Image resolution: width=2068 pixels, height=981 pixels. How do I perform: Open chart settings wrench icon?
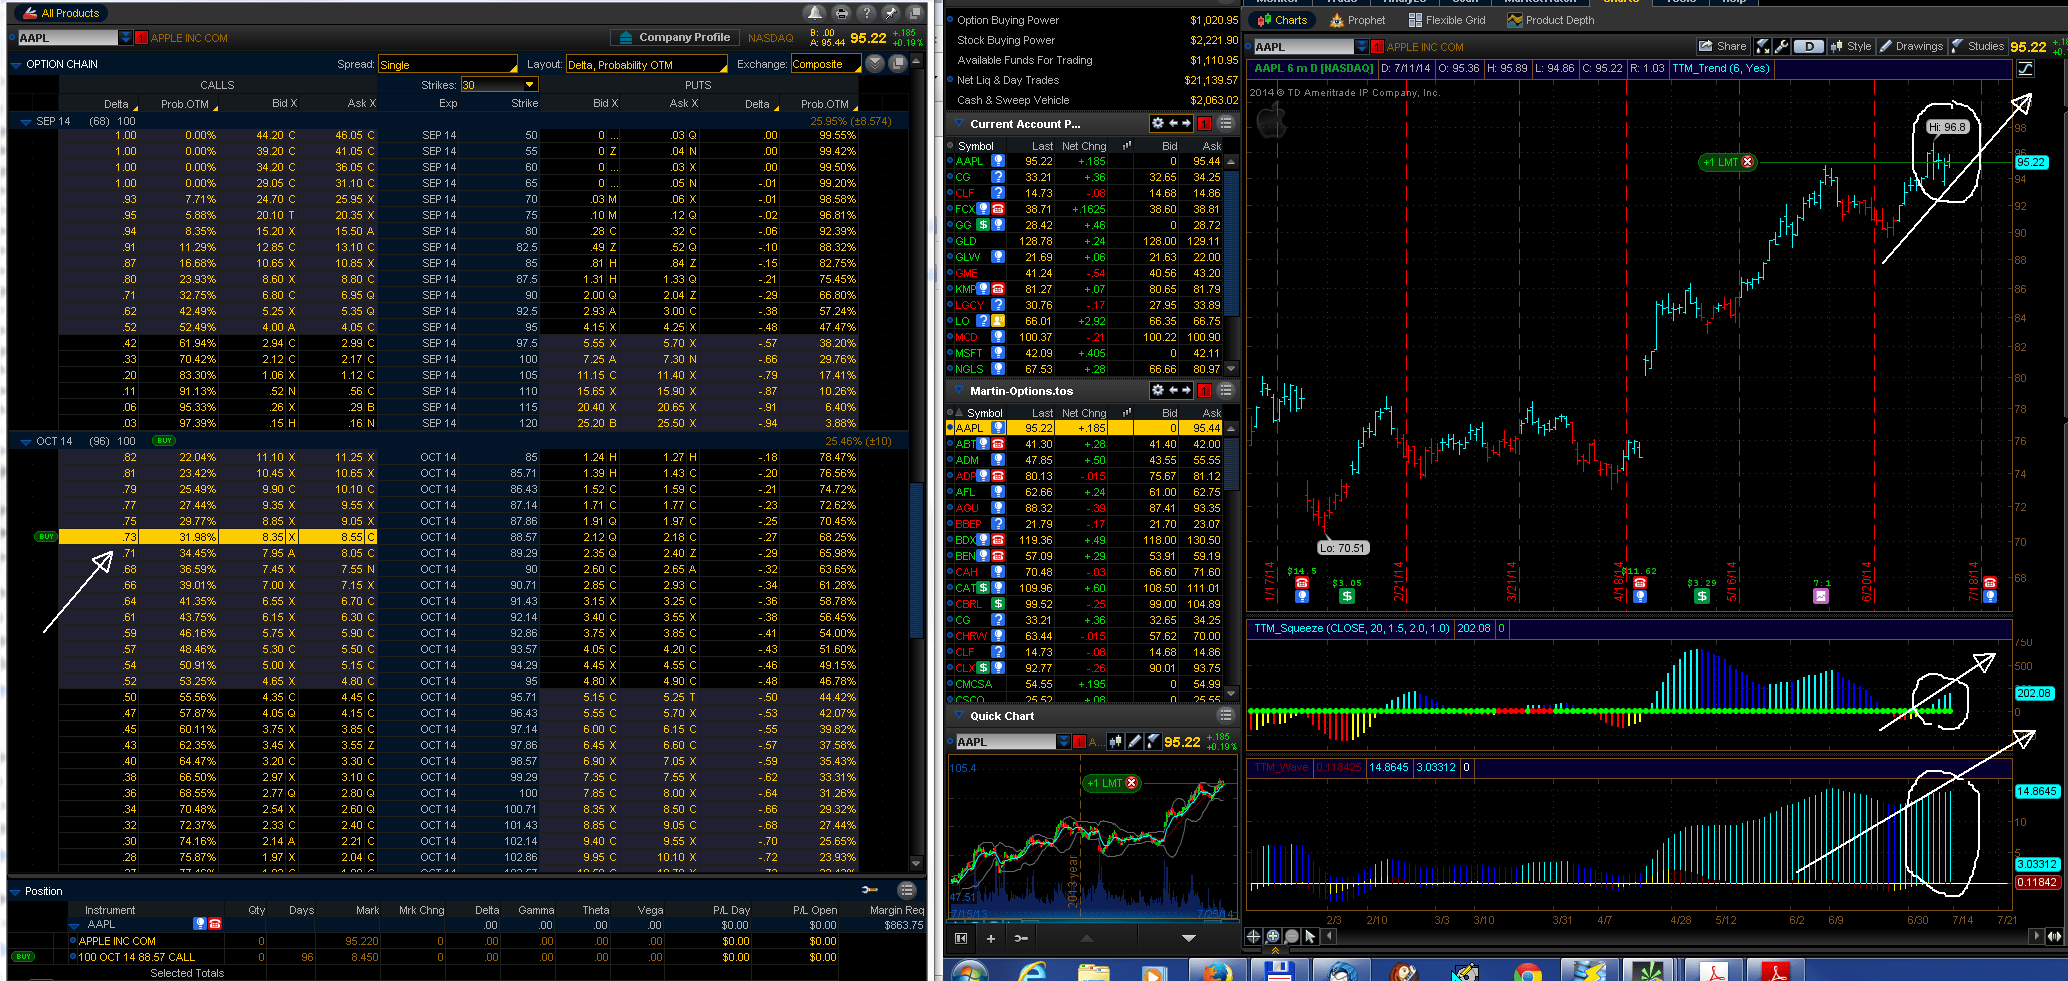(x=1782, y=46)
